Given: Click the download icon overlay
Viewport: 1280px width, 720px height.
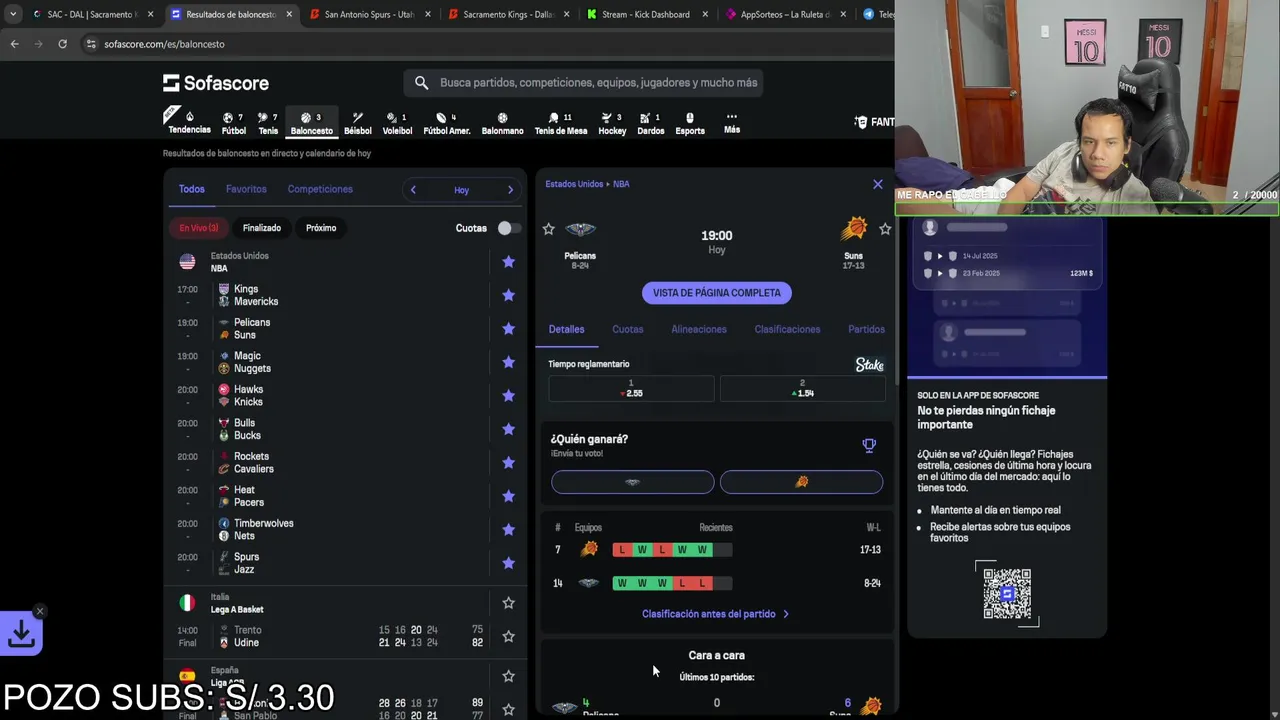Looking at the screenshot, I should coord(22,634).
